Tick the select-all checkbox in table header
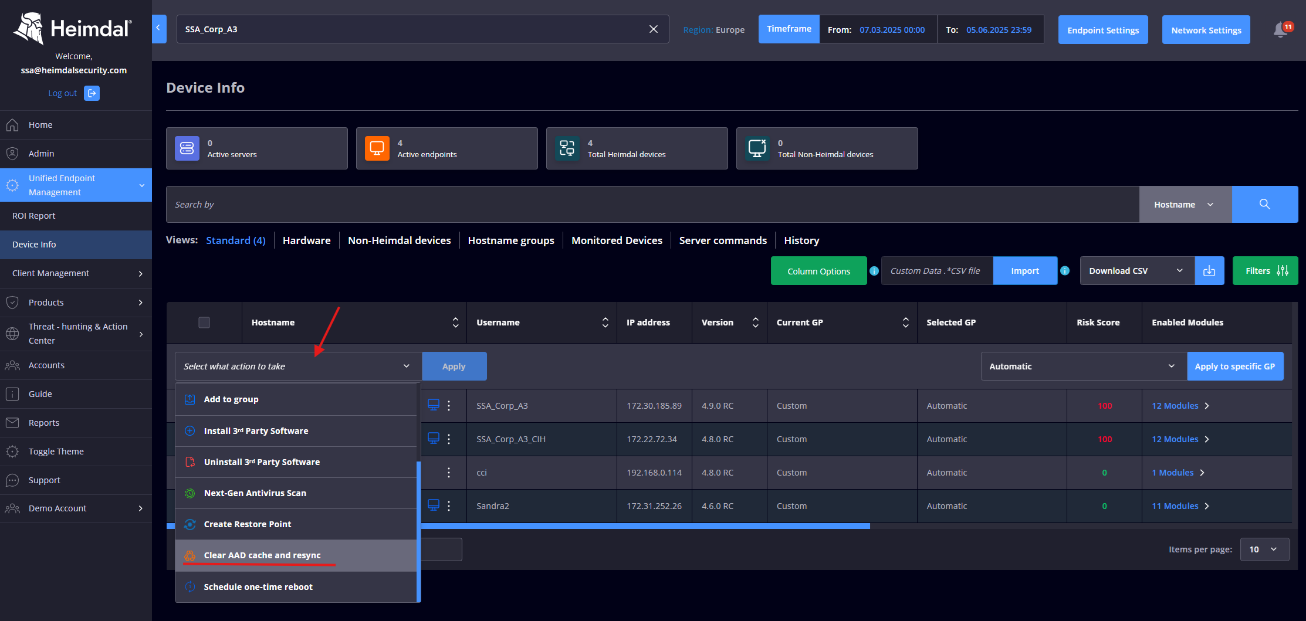This screenshot has width=1306, height=621. pyautogui.click(x=204, y=322)
